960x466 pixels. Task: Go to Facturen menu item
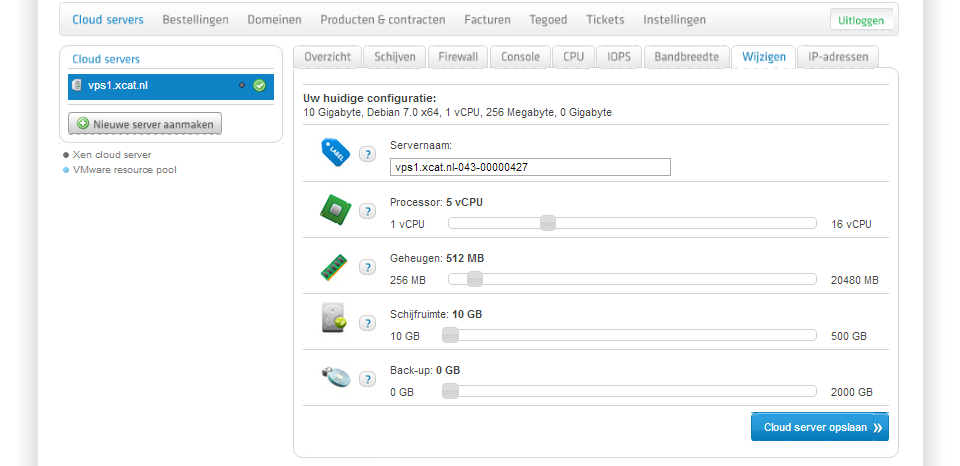487,20
